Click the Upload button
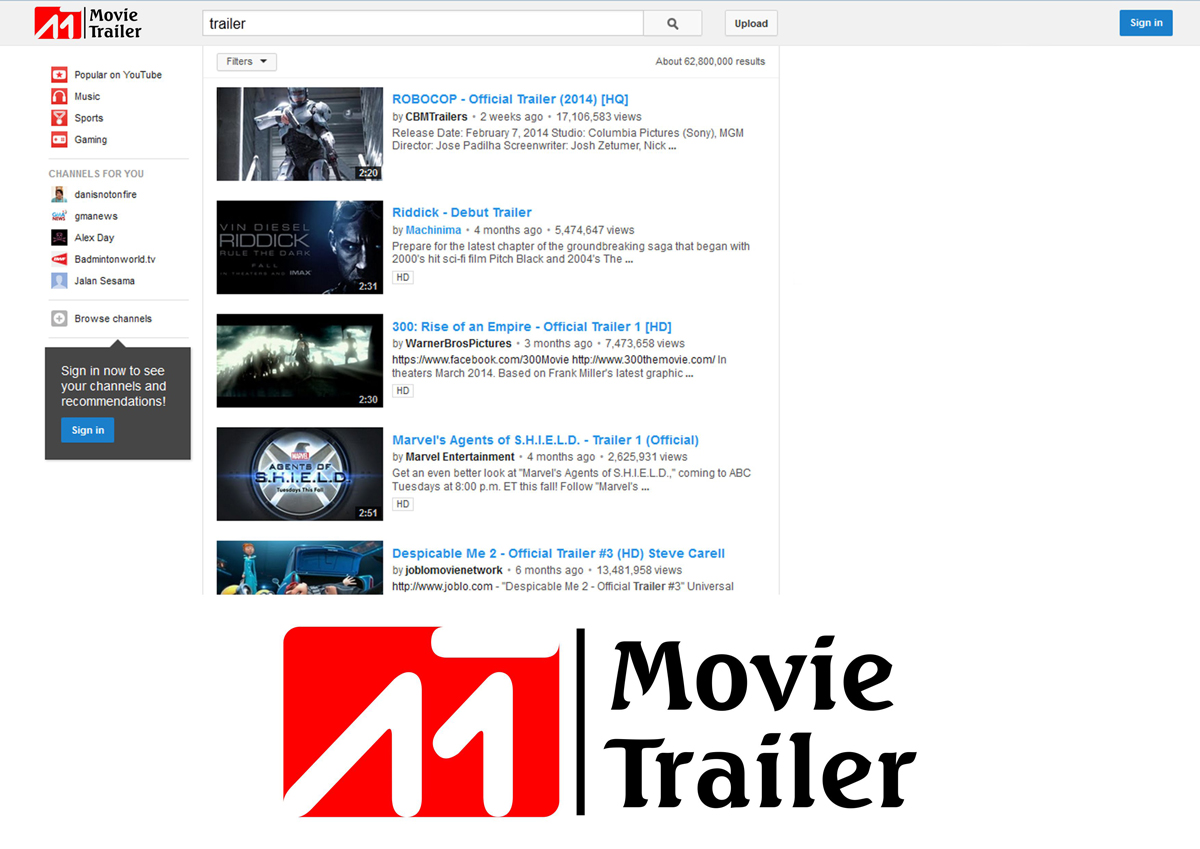 point(751,23)
